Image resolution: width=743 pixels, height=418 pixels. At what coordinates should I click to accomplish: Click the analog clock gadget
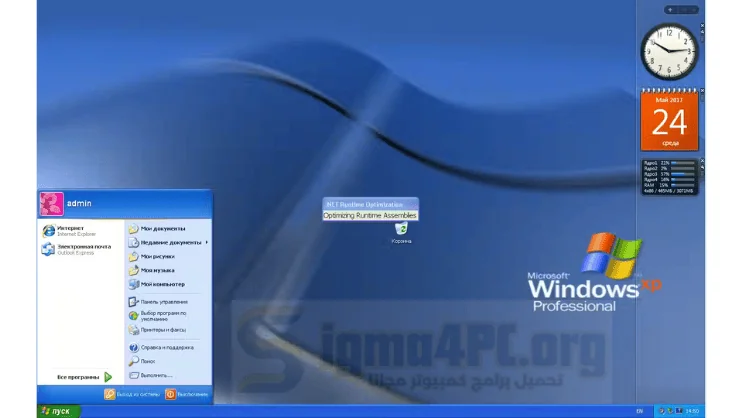[669, 52]
